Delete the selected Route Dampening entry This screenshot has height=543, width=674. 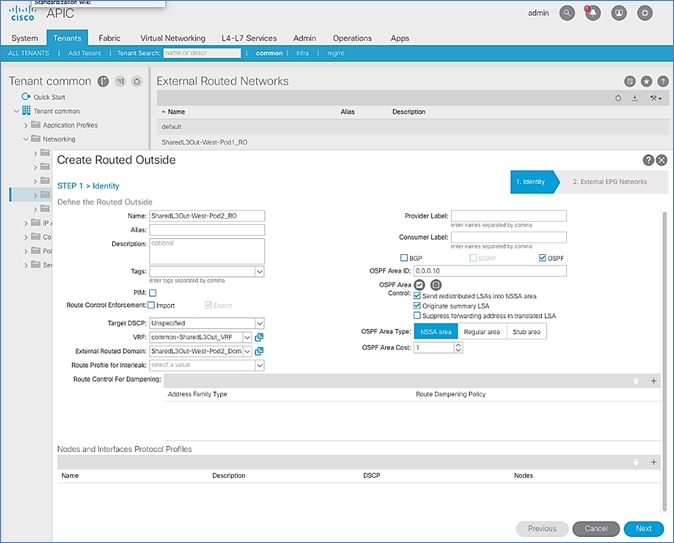point(636,380)
